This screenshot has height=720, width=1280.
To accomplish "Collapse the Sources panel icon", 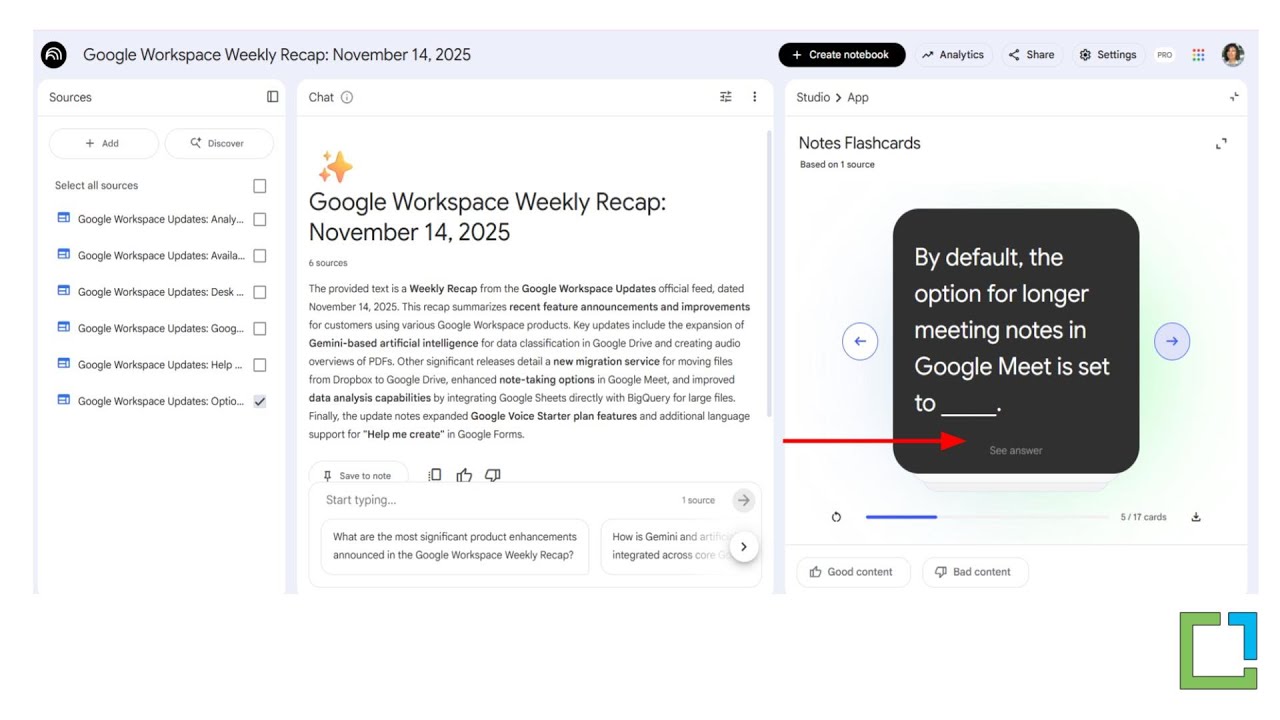I will [272, 97].
